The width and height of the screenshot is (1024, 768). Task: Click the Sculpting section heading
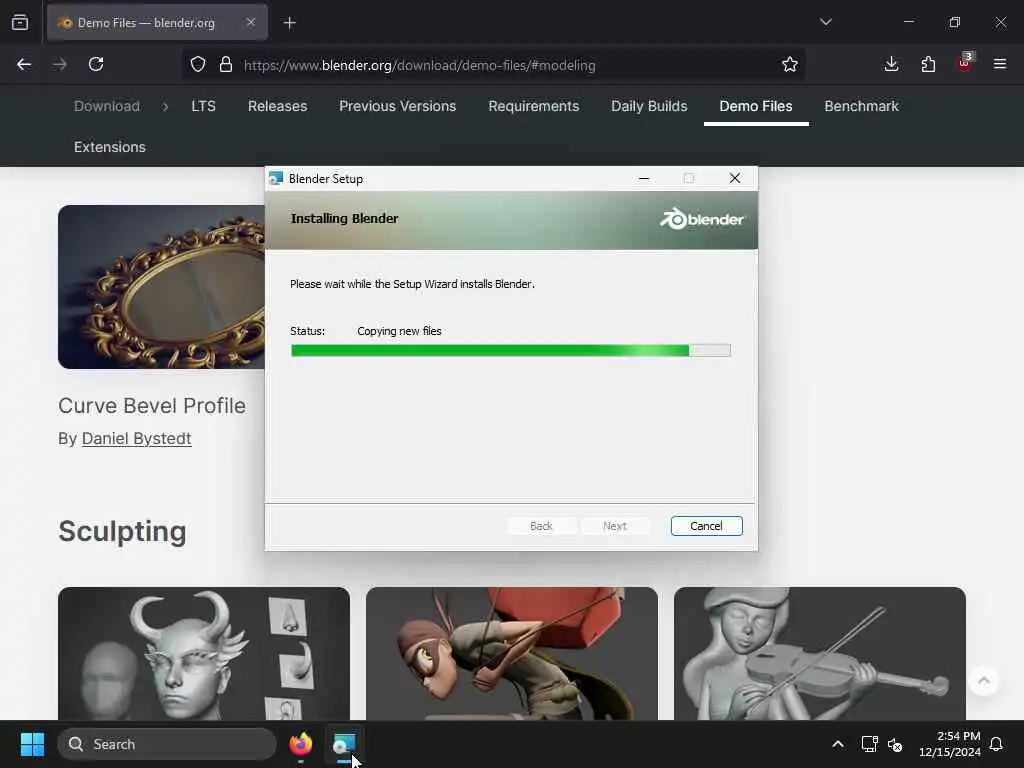tap(122, 532)
